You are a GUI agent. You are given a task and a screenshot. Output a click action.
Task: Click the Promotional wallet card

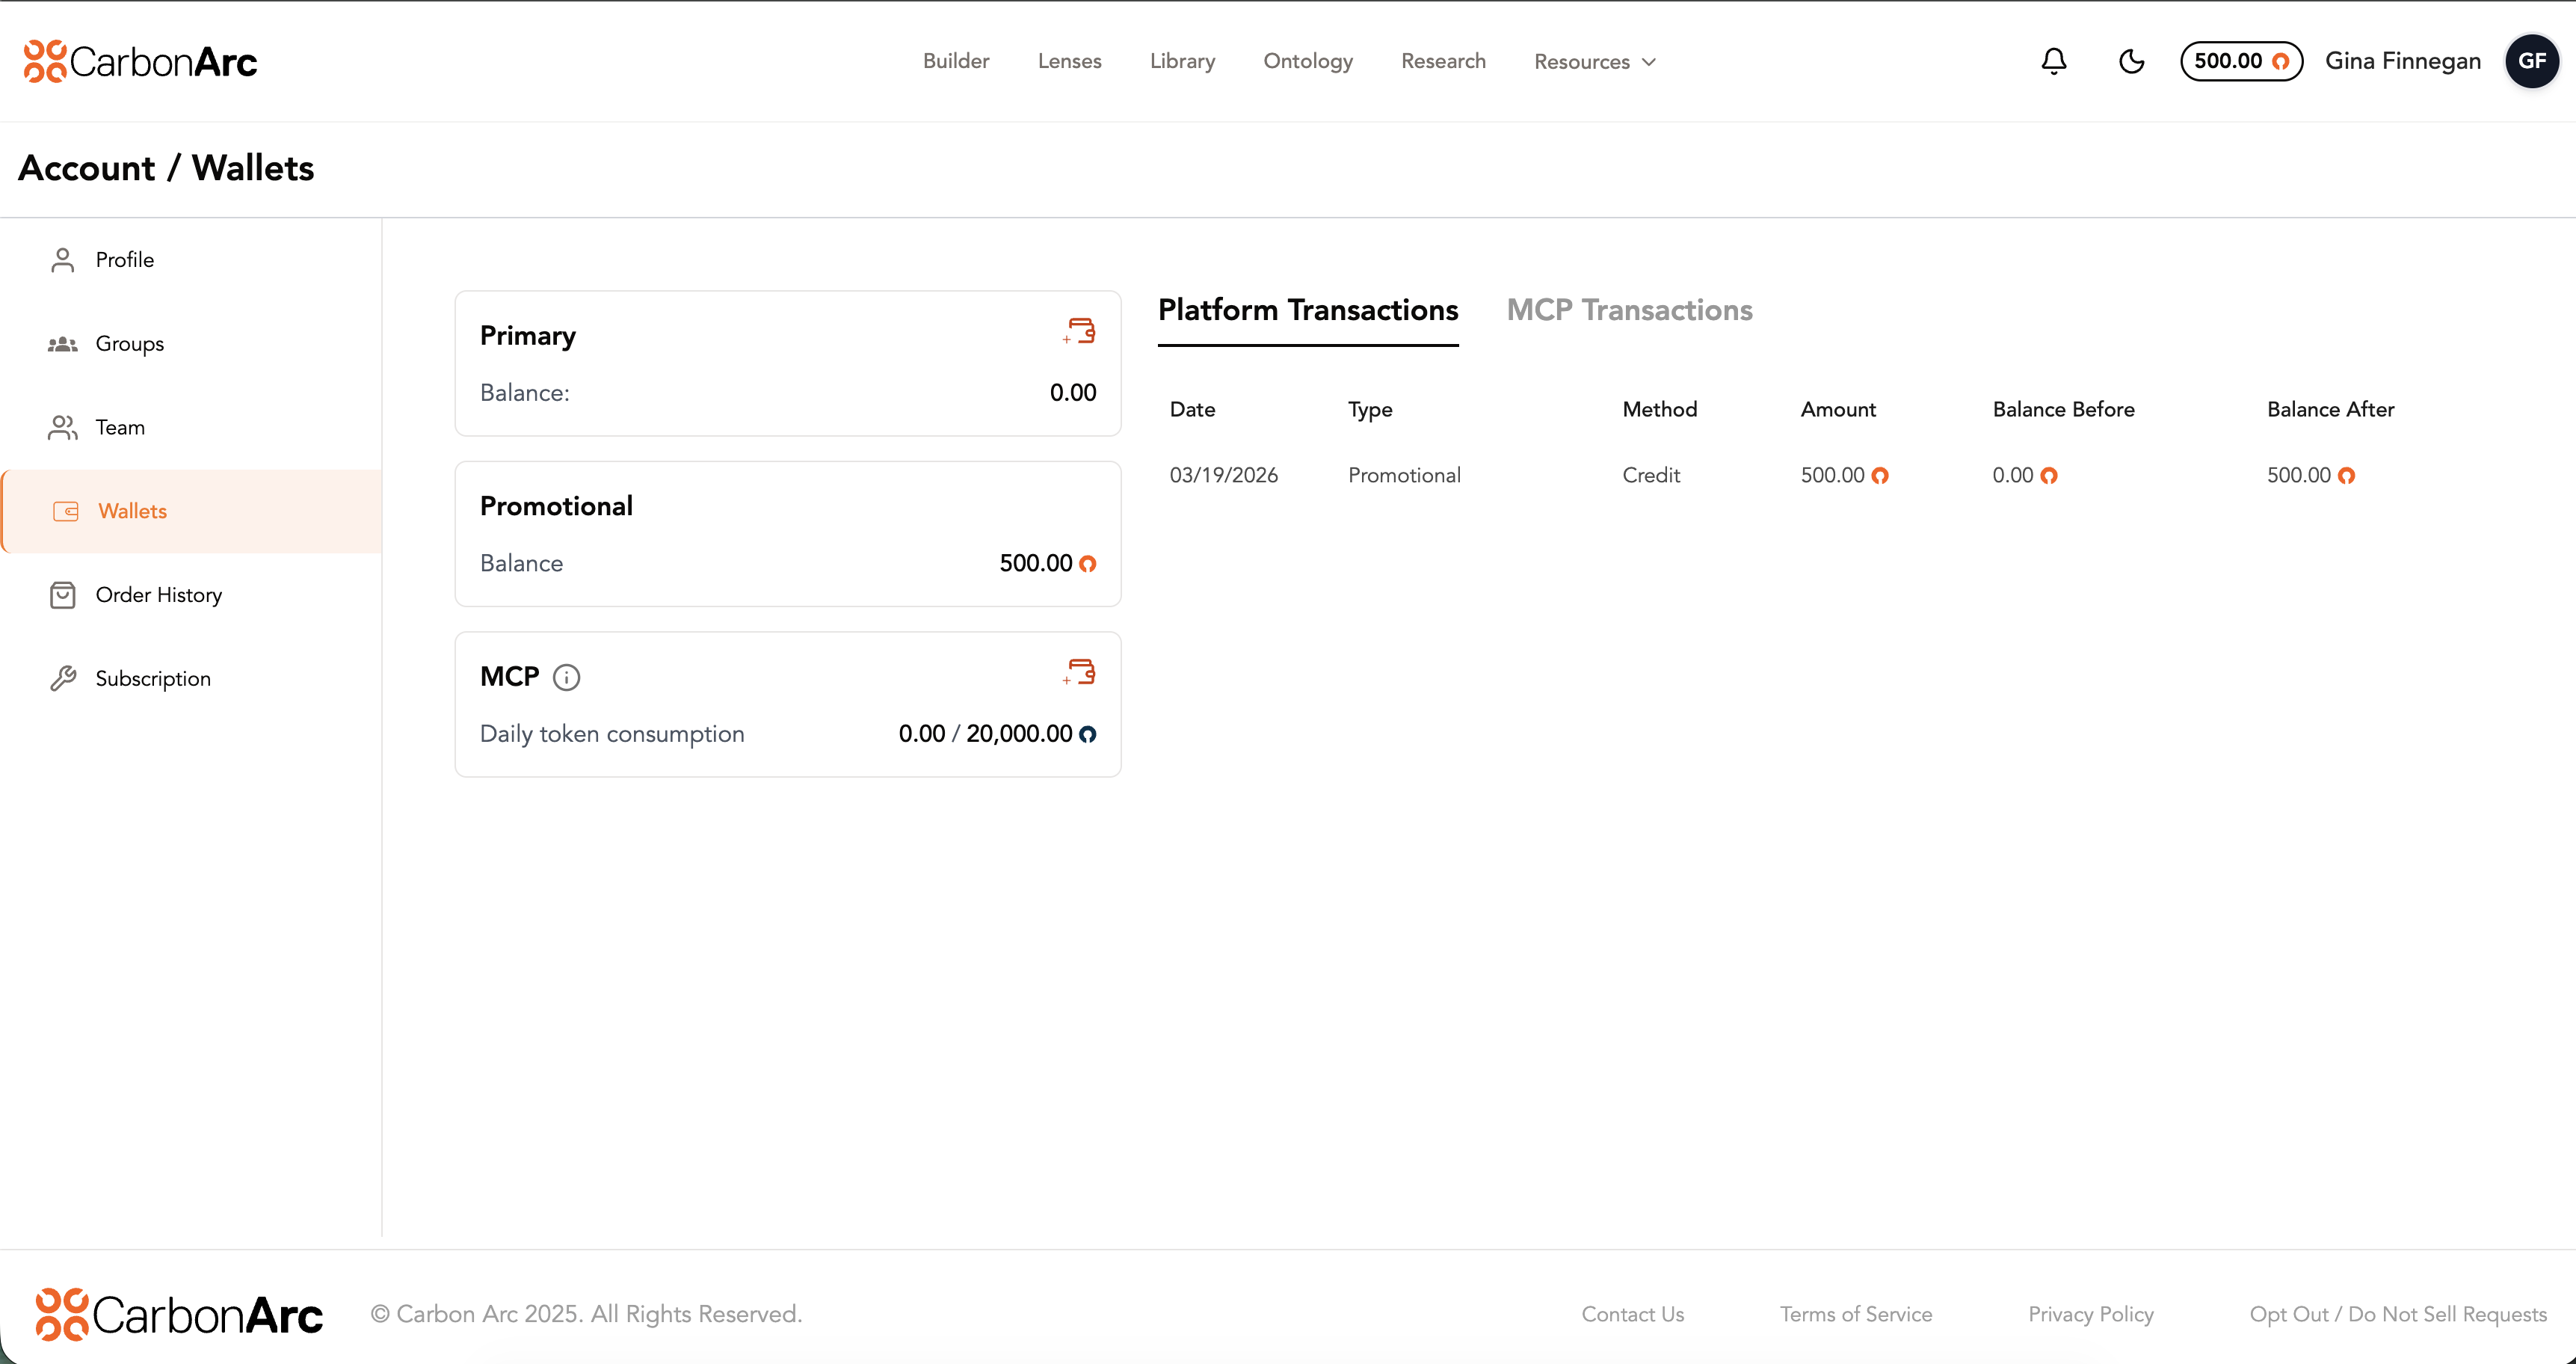[x=787, y=533]
